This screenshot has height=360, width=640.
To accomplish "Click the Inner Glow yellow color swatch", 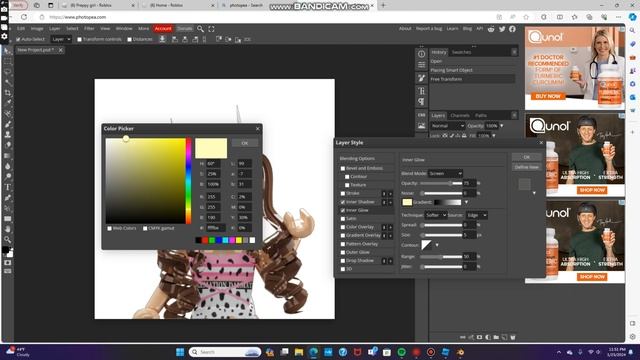I will (x=407, y=202).
